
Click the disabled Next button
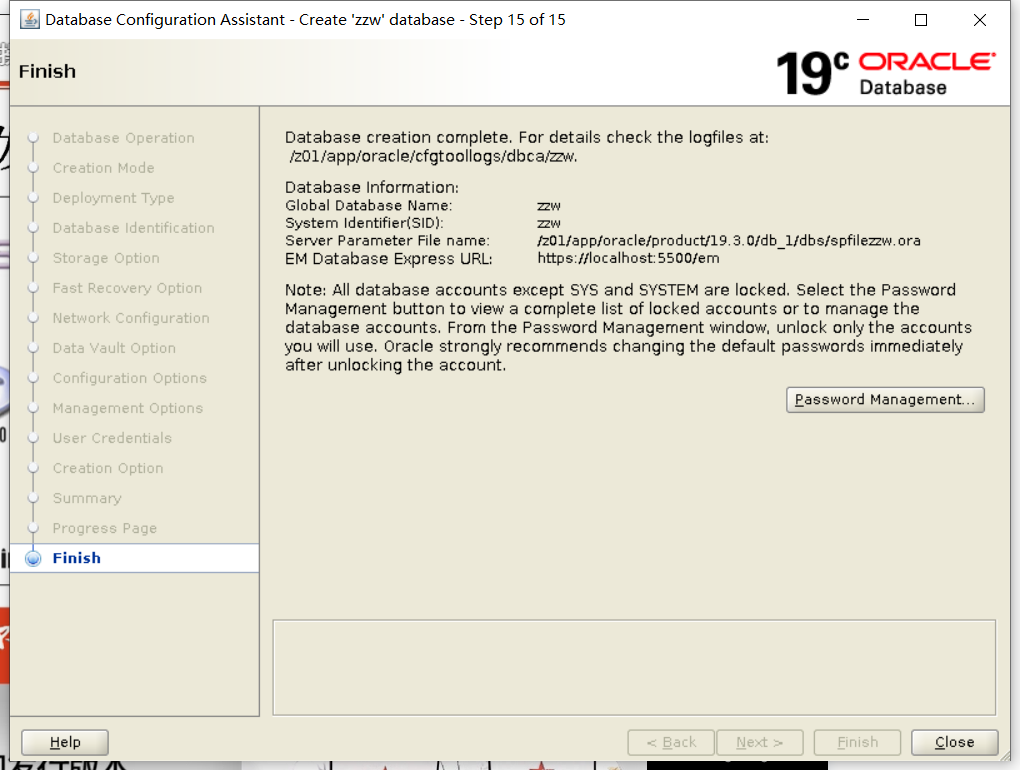[x=759, y=742]
